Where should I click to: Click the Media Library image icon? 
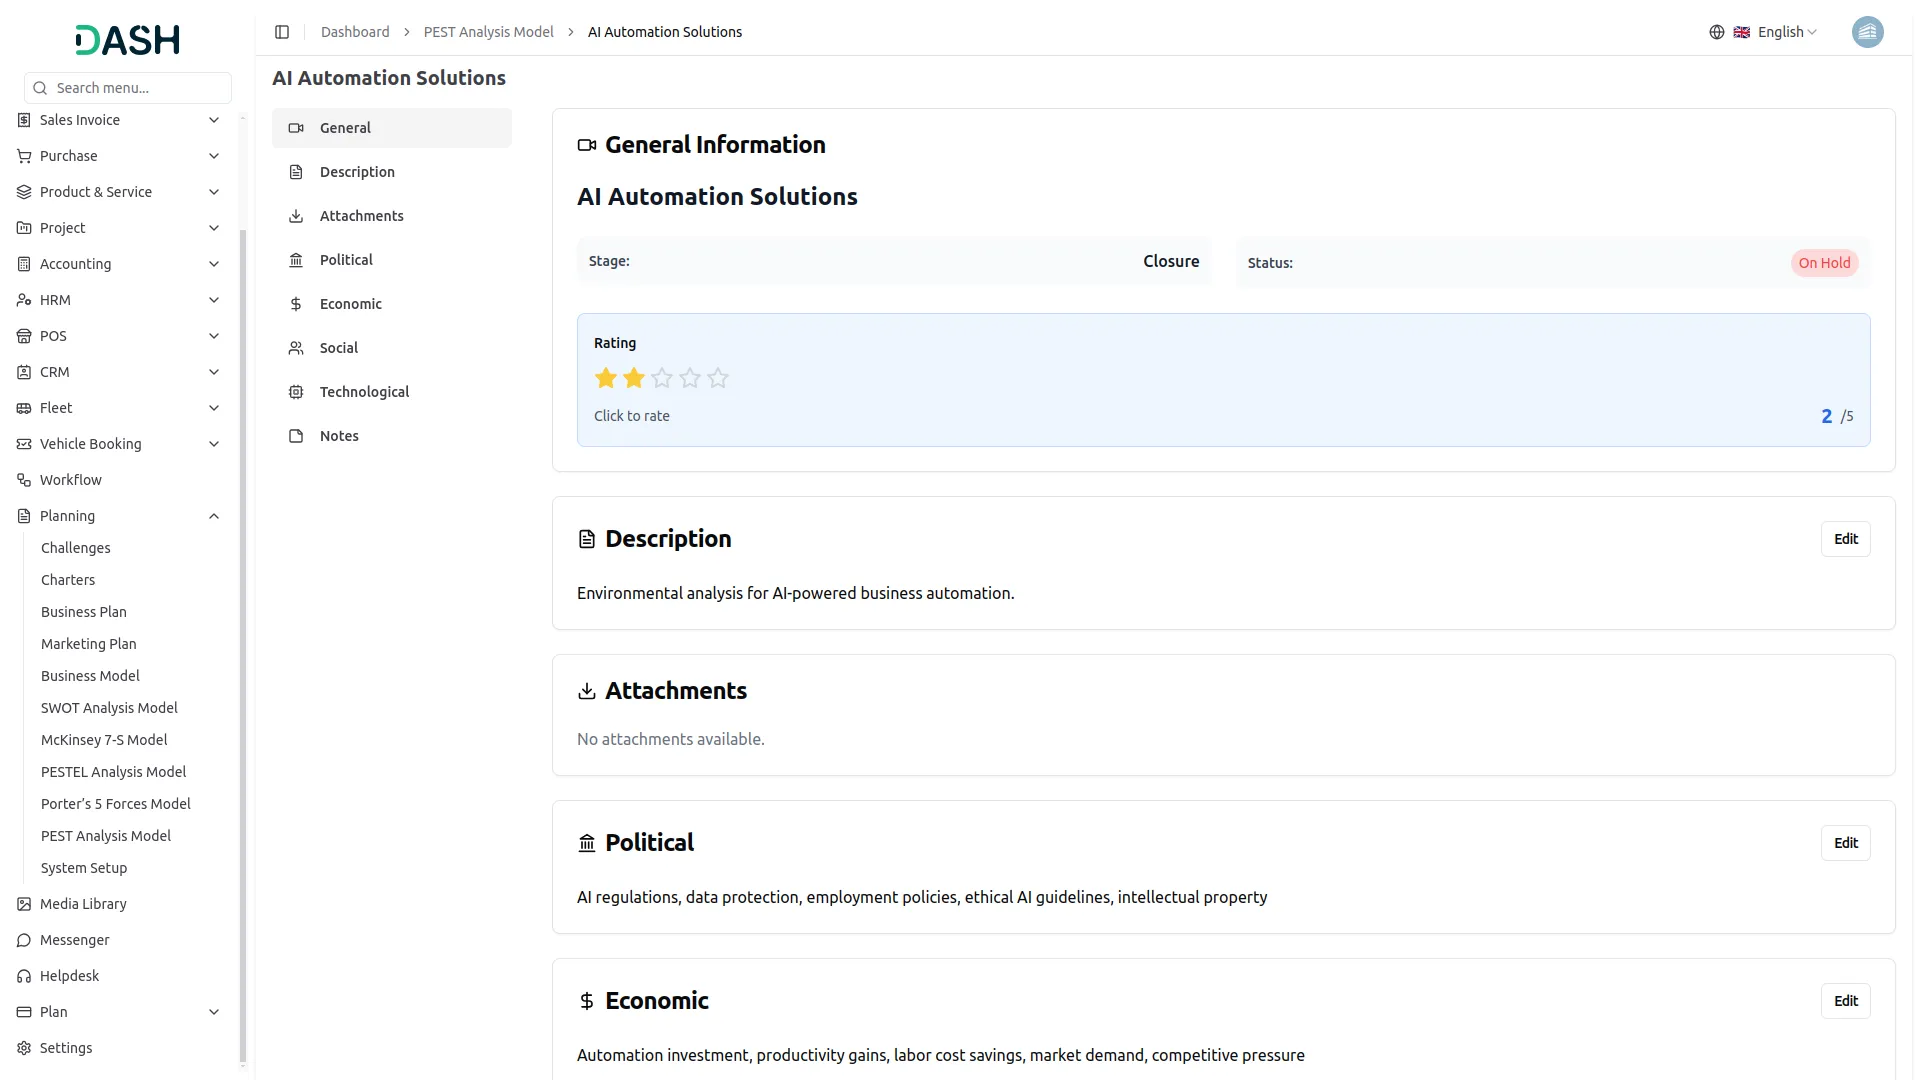[24, 904]
